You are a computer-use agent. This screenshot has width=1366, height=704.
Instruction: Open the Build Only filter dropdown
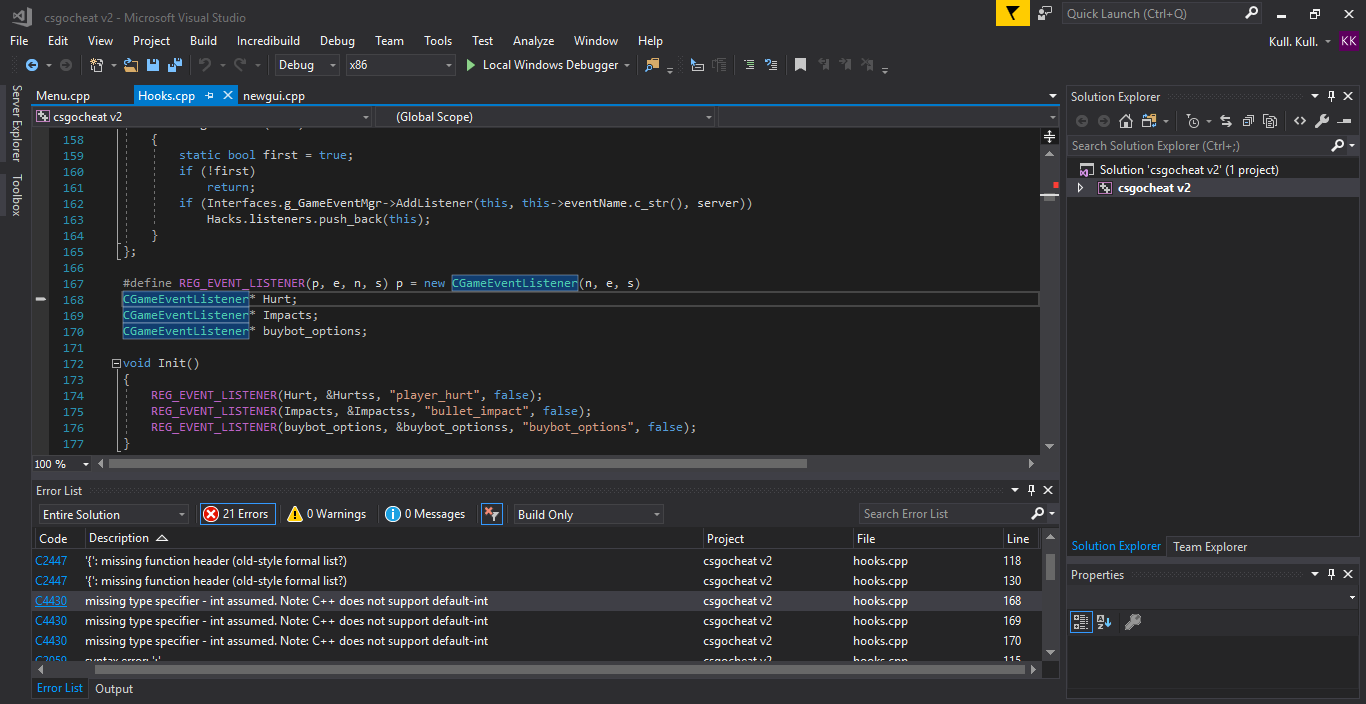[588, 514]
